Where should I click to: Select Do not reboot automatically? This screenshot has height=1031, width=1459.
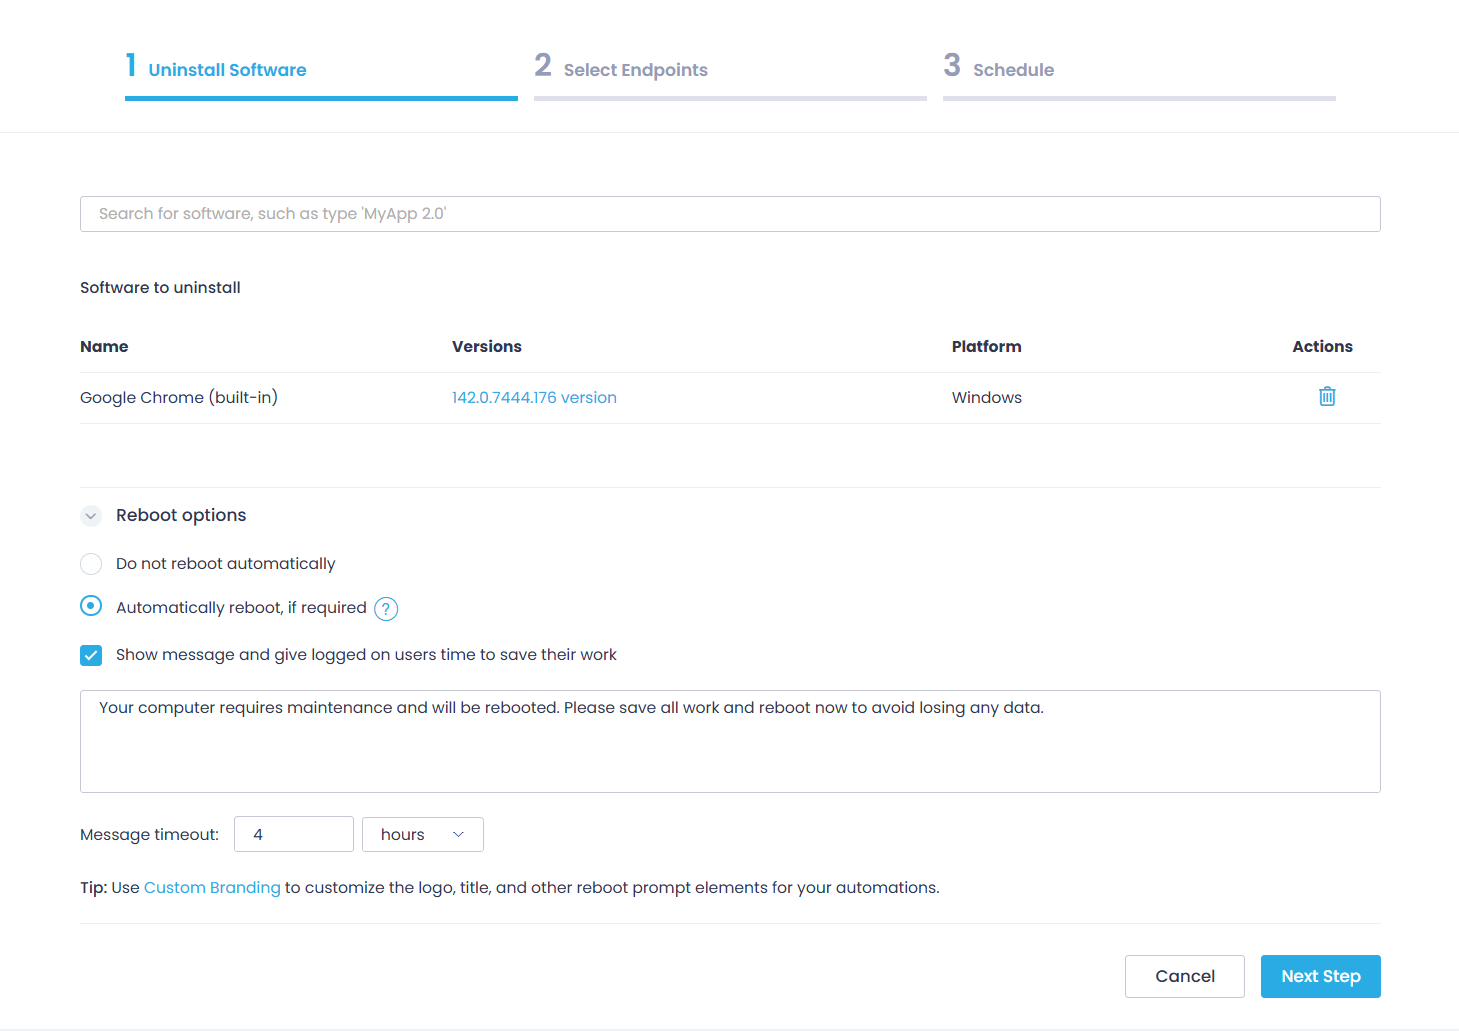click(x=90, y=563)
